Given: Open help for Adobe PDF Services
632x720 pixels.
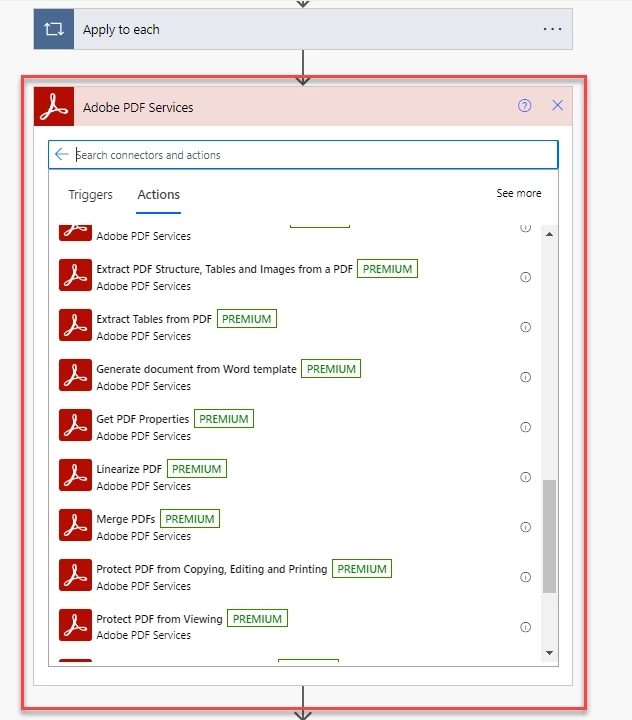Looking at the screenshot, I should 525,106.
